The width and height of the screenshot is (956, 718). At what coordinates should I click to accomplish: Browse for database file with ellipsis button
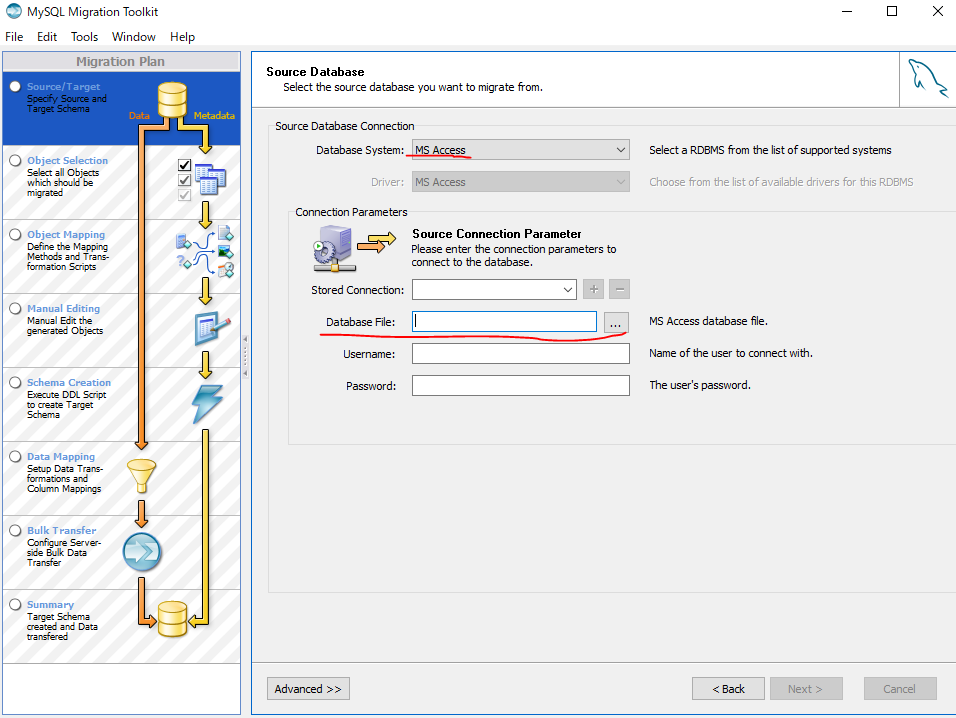tap(616, 322)
